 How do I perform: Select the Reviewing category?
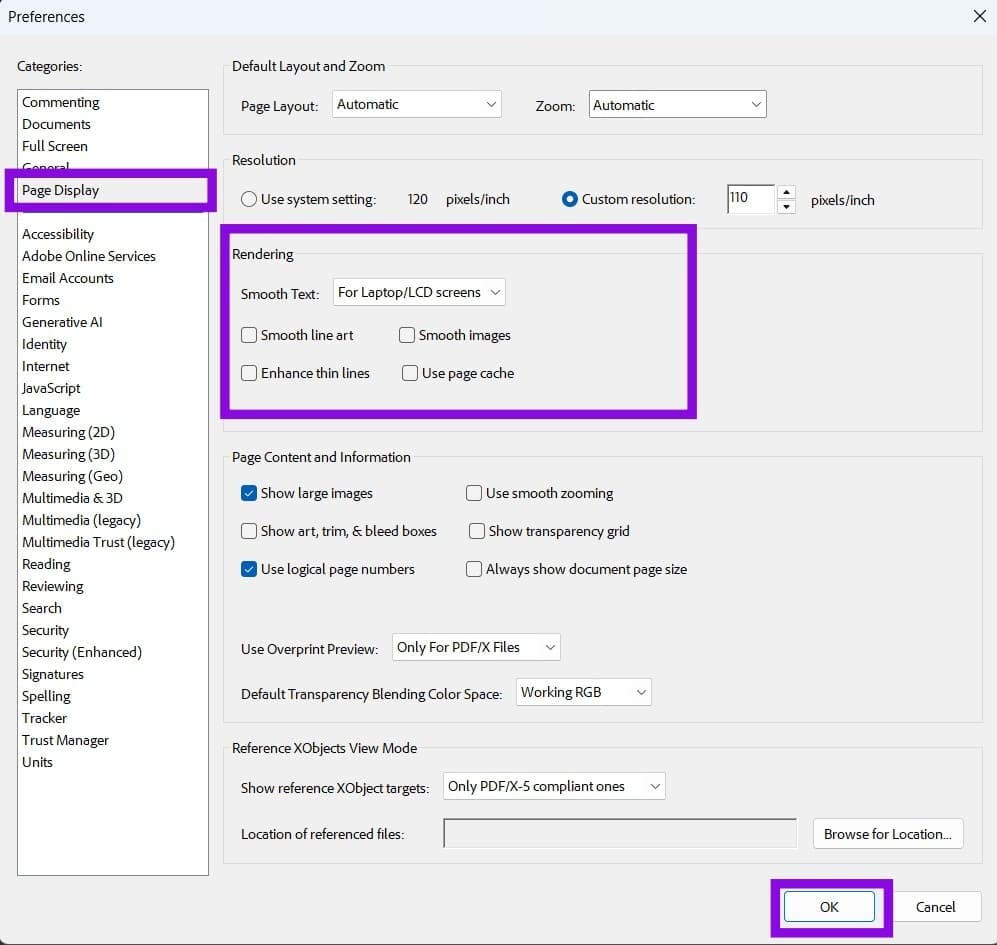pos(53,586)
